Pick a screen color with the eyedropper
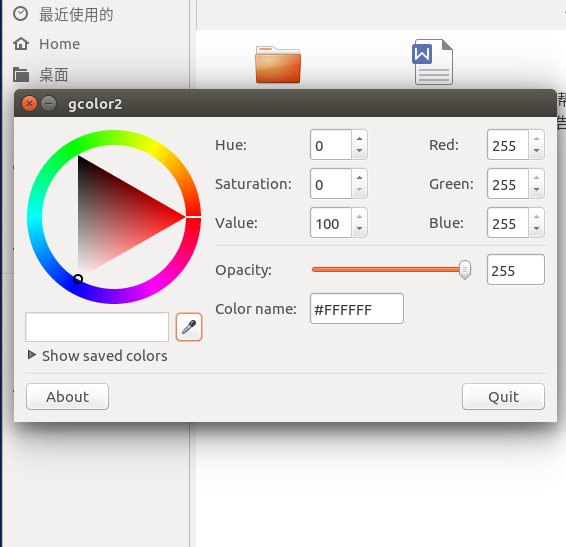The width and height of the screenshot is (566, 547). 189,327
